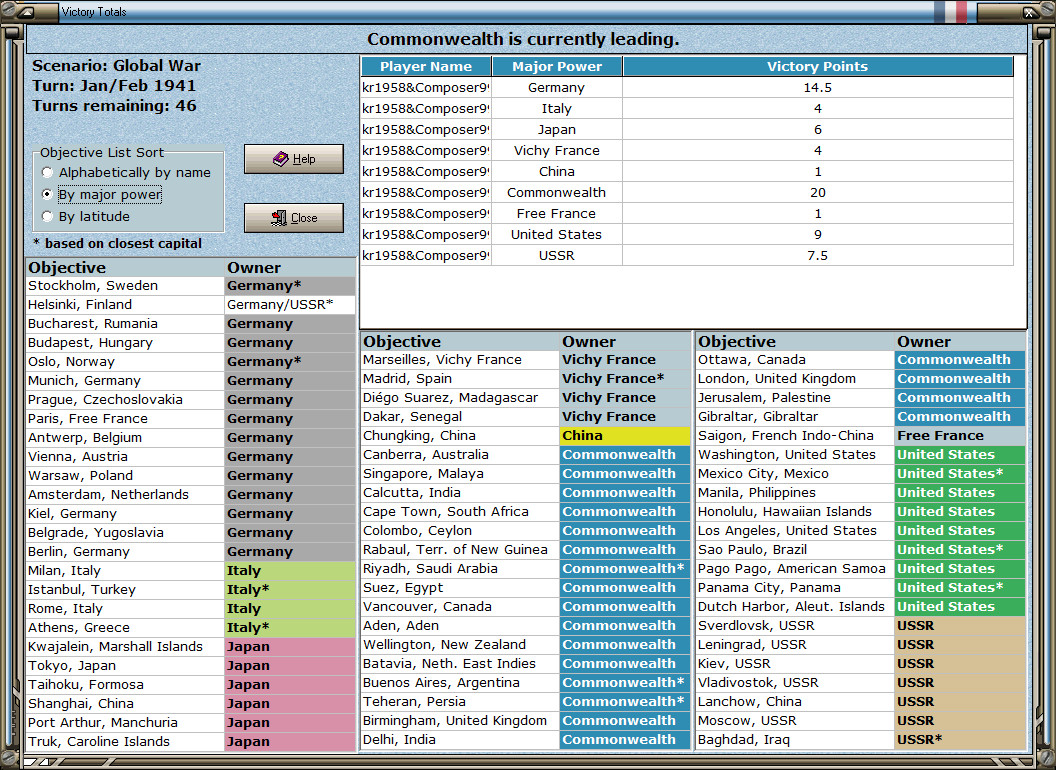Viewport: 1056px width, 770px height.
Task: Select Marseilles, Vichy France objective
Action: click(460, 360)
